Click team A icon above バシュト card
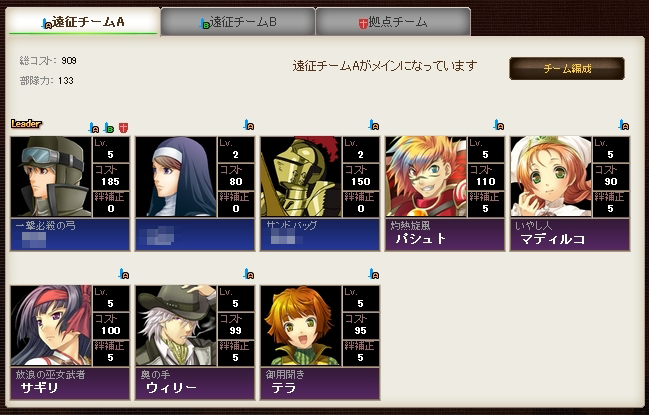The height and width of the screenshot is (415, 649). pos(498,125)
